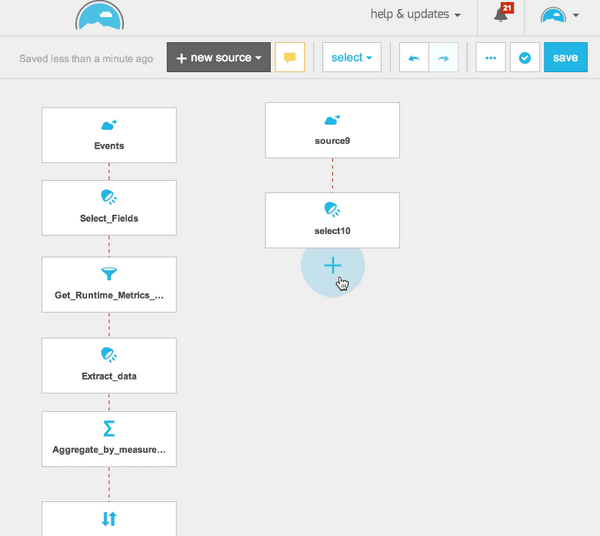The height and width of the screenshot is (536, 600).
Task: Add a comment with the yellow note icon
Action: tap(290, 57)
